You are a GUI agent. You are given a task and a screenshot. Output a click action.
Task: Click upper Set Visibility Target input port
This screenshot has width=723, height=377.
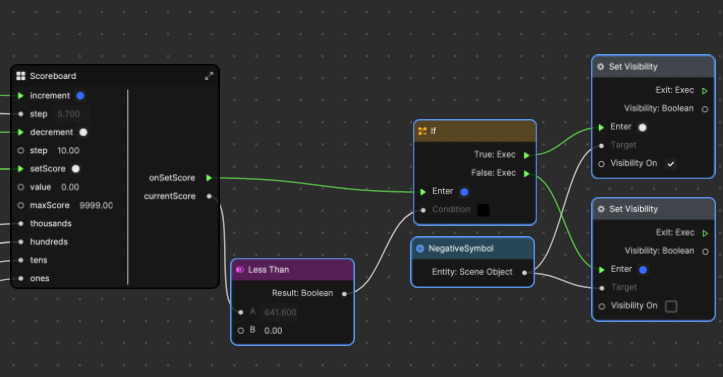(x=601, y=146)
